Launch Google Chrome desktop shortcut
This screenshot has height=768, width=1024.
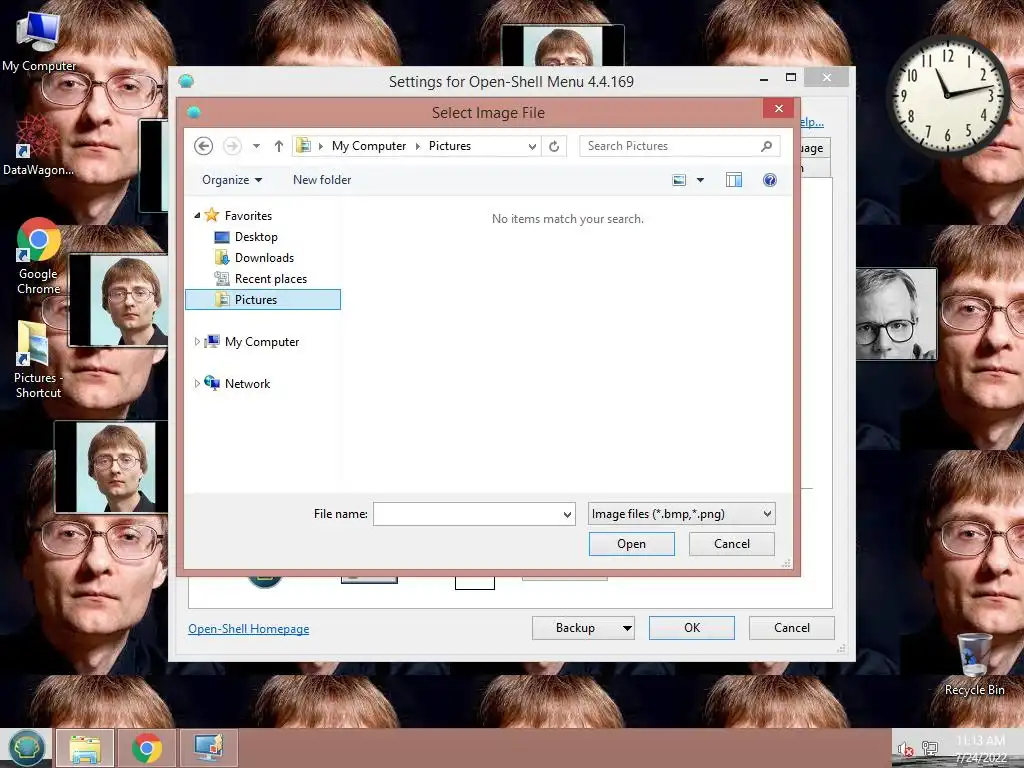(39, 256)
